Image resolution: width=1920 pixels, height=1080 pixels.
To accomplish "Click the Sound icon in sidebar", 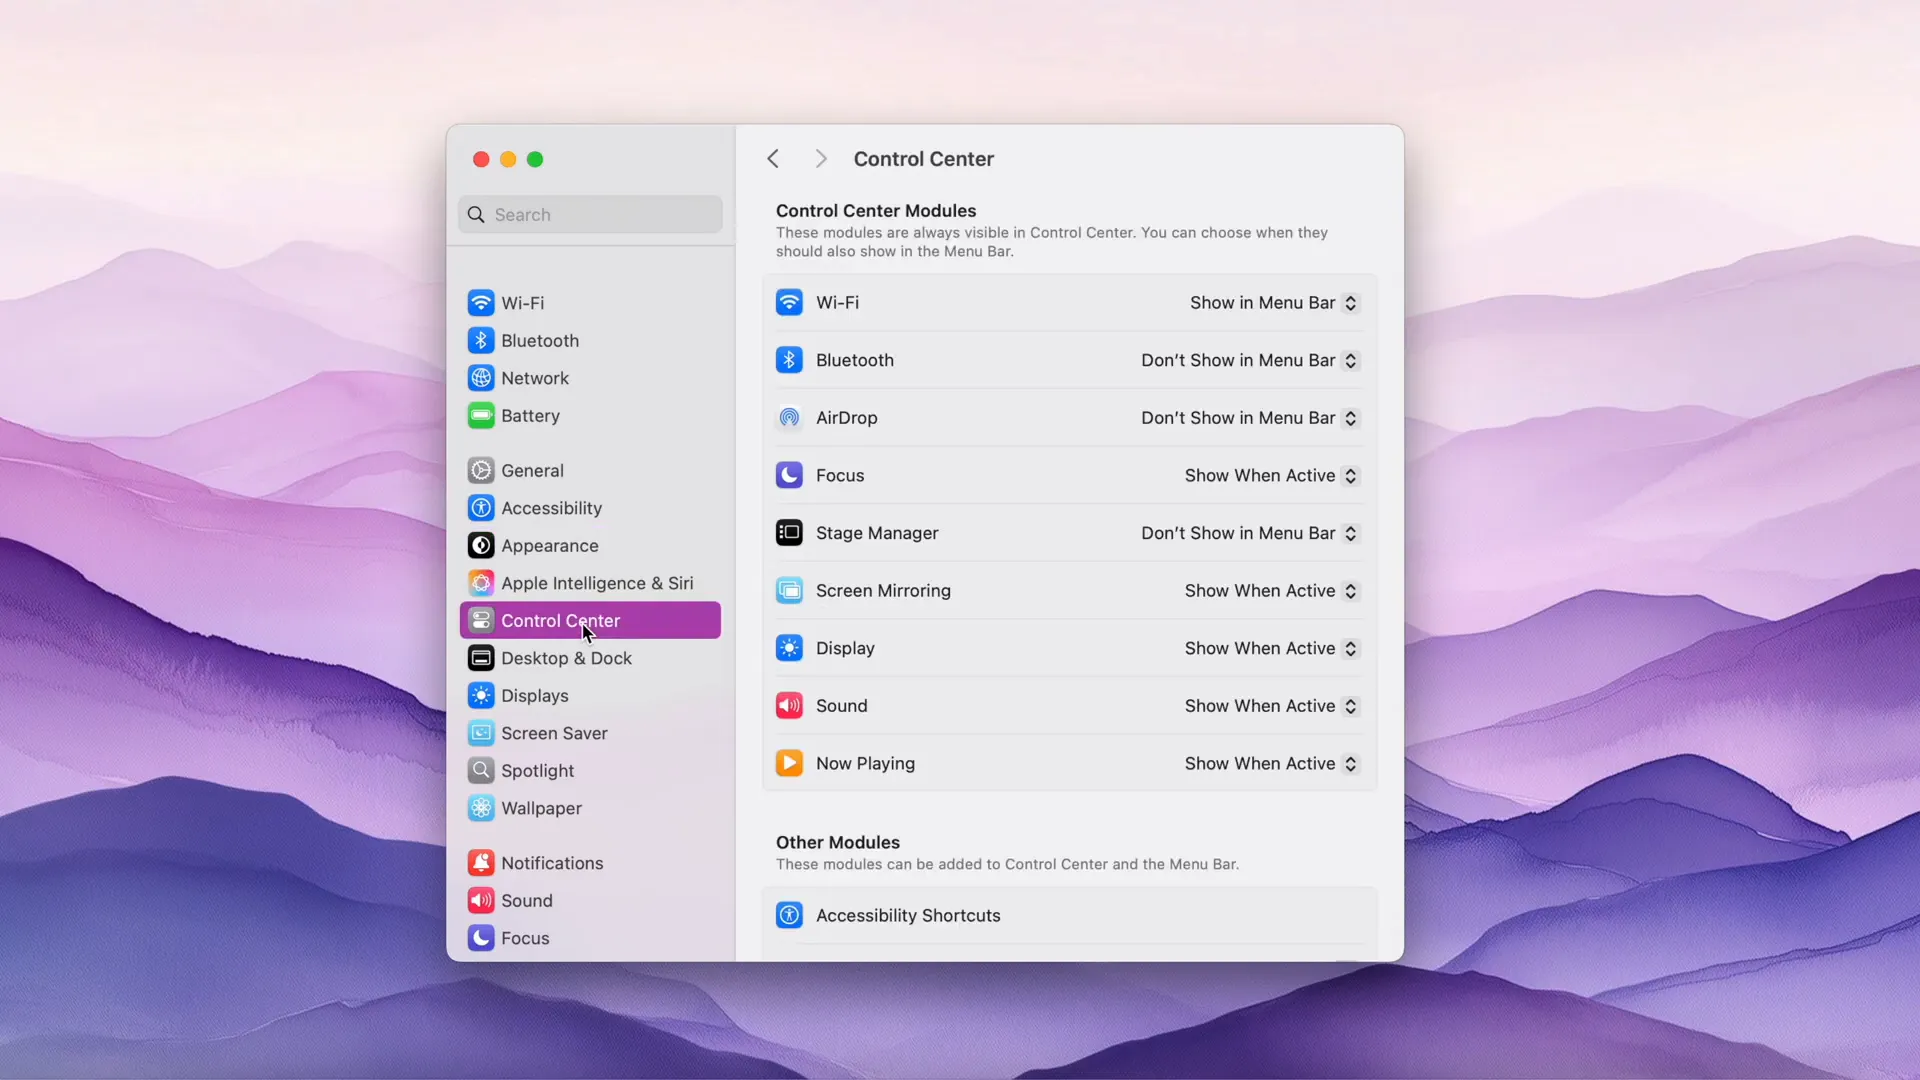I will point(481,901).
